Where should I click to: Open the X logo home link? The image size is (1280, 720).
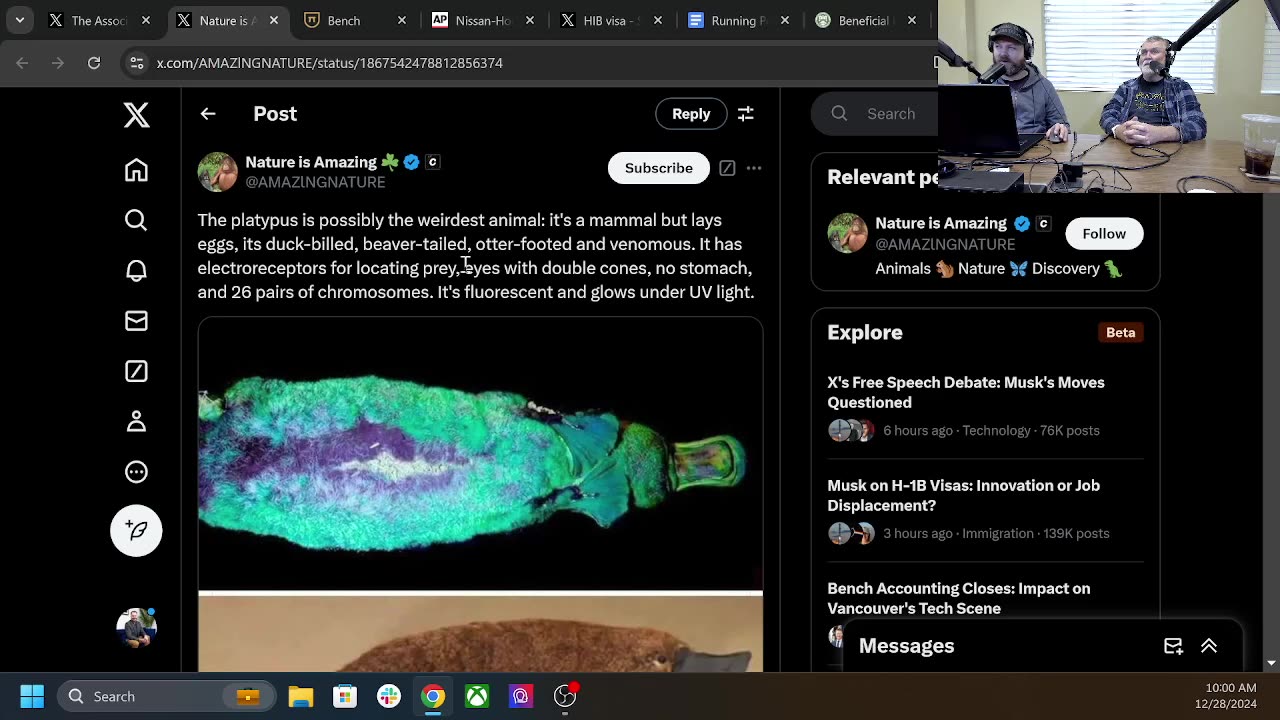136,115
